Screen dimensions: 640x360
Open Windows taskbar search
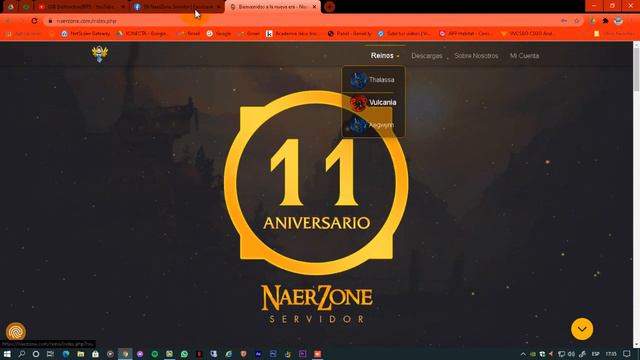tap(22, 354)
